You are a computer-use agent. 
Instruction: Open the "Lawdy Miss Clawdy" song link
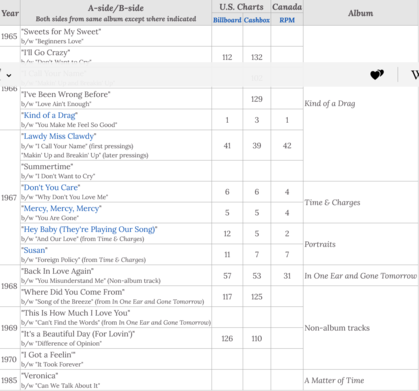click(59, 136)
